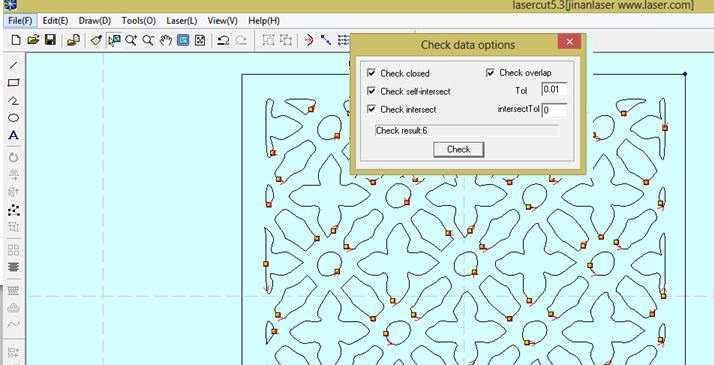The width and height of the screenshot is (714, 365).
Task: Select the Zoom In magnifier
Action: coord(131,41)
